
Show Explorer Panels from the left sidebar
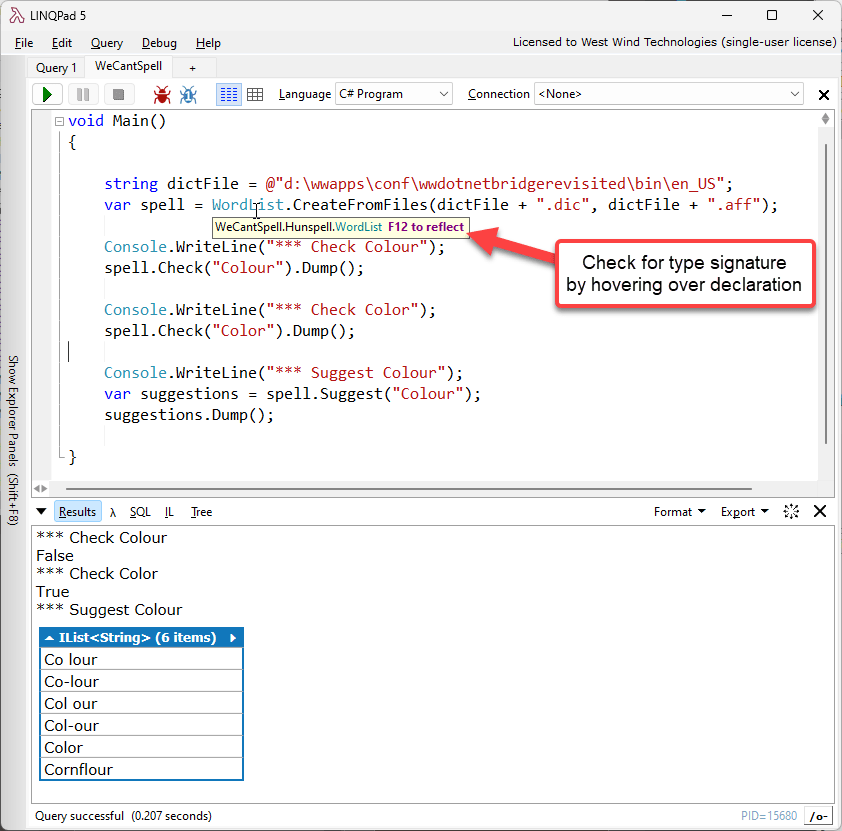pos(13,439)
